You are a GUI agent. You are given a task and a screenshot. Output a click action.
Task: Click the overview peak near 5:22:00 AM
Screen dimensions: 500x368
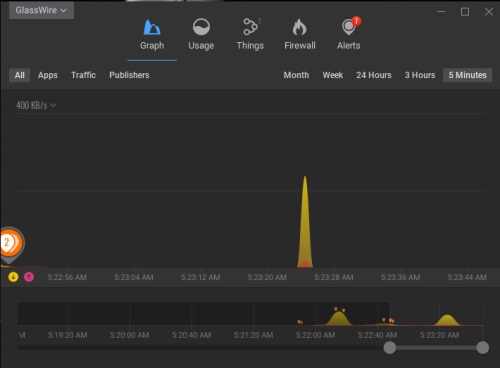click(x=339, y=318)
